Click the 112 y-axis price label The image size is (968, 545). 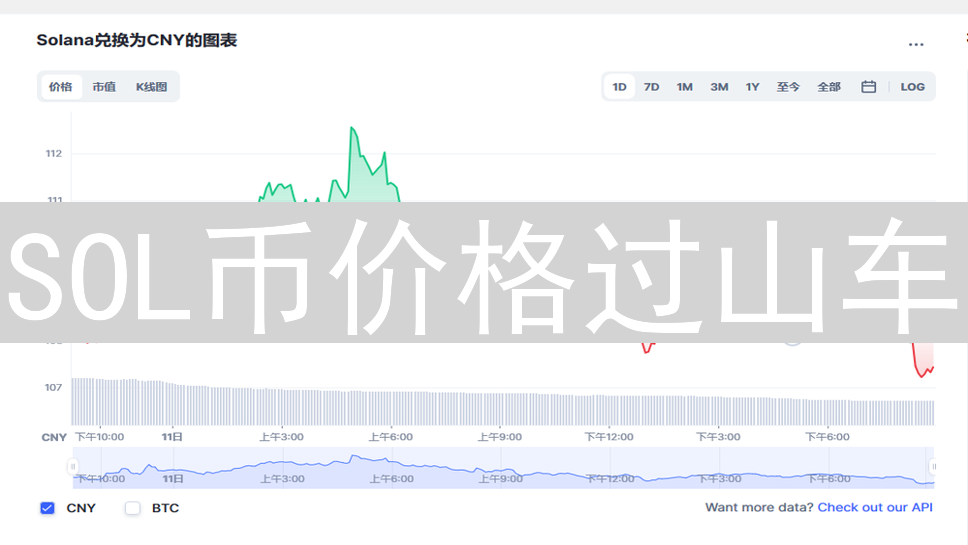pos(54,153)
